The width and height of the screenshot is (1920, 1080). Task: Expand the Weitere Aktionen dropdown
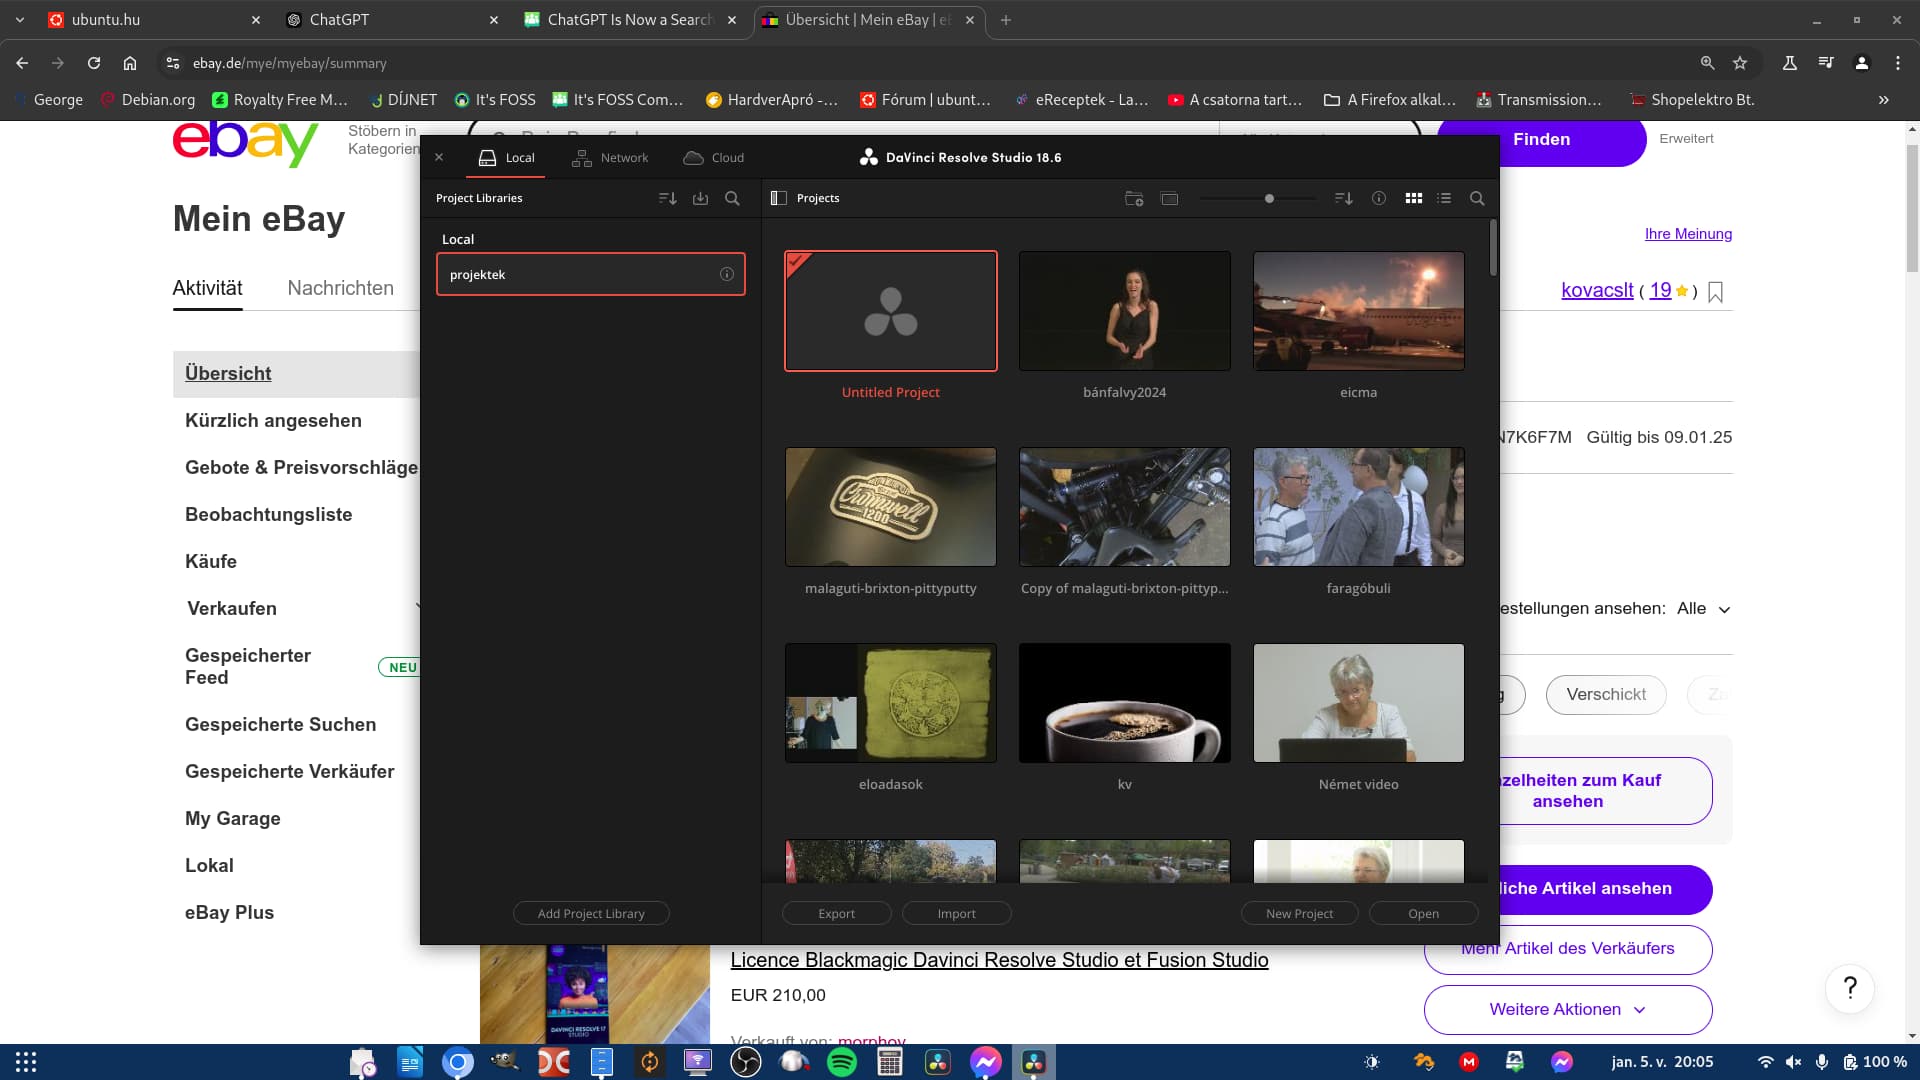1567,1010
